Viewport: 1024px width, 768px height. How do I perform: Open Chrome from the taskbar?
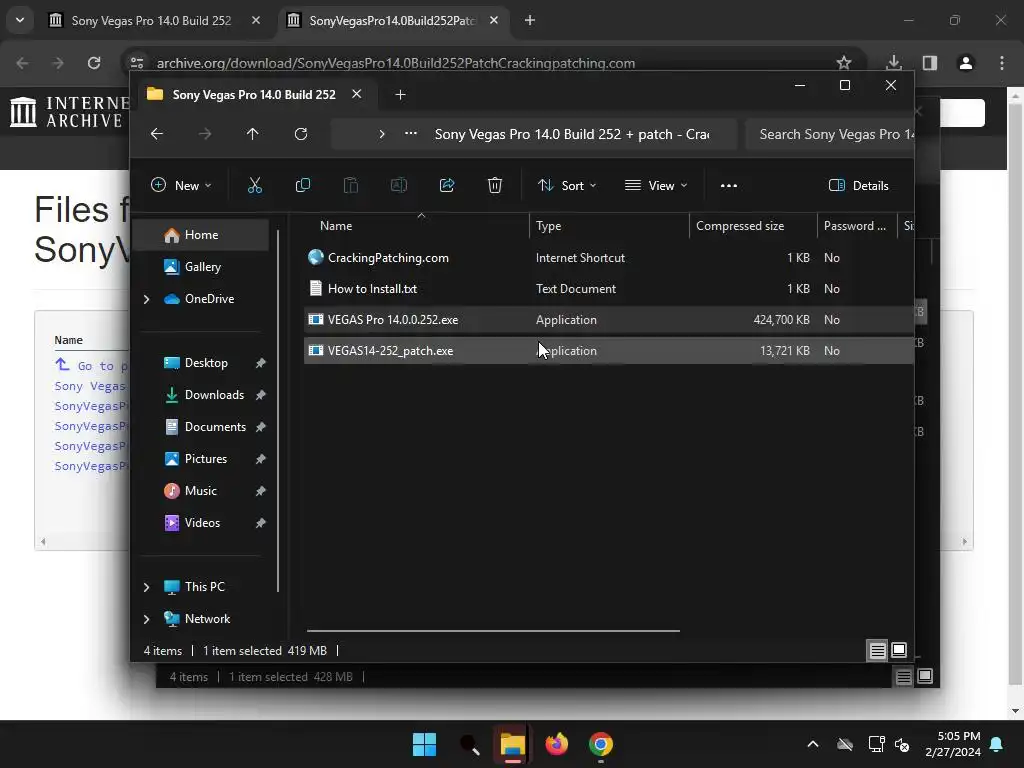point(601,744)
